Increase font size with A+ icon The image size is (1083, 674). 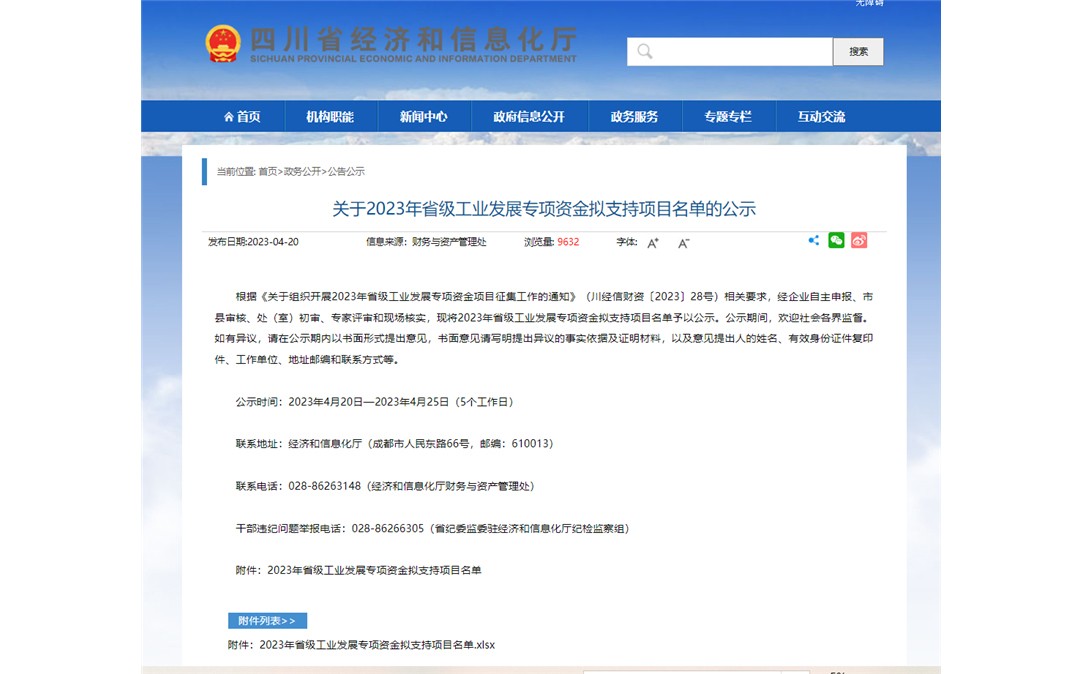point(653,243)
